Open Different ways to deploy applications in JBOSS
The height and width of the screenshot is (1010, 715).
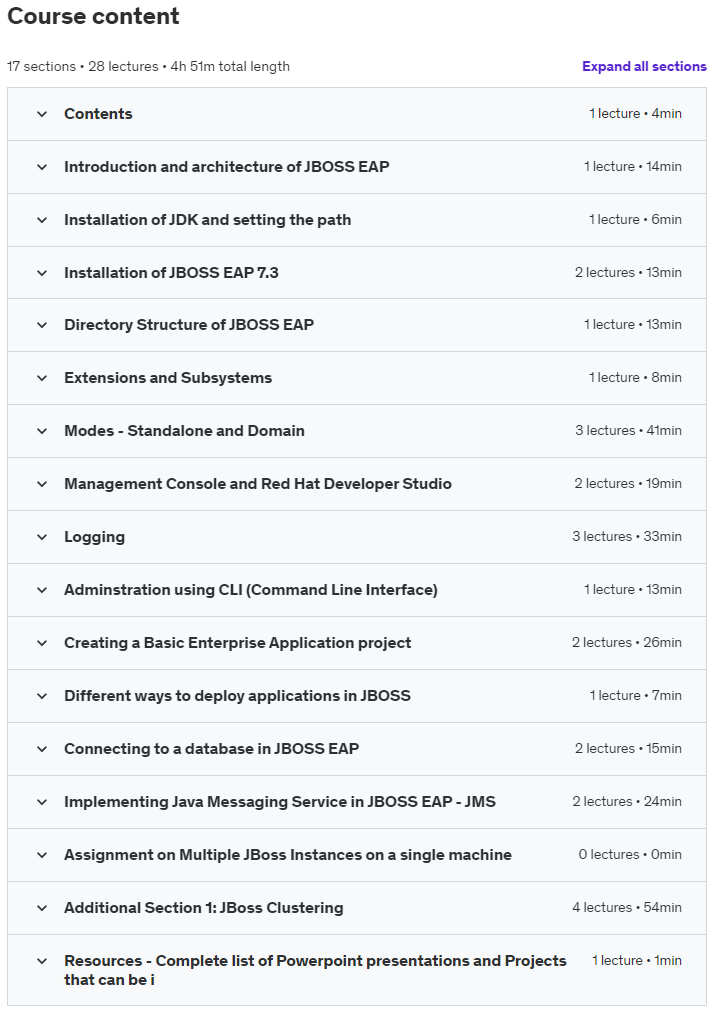pos(237,696)
